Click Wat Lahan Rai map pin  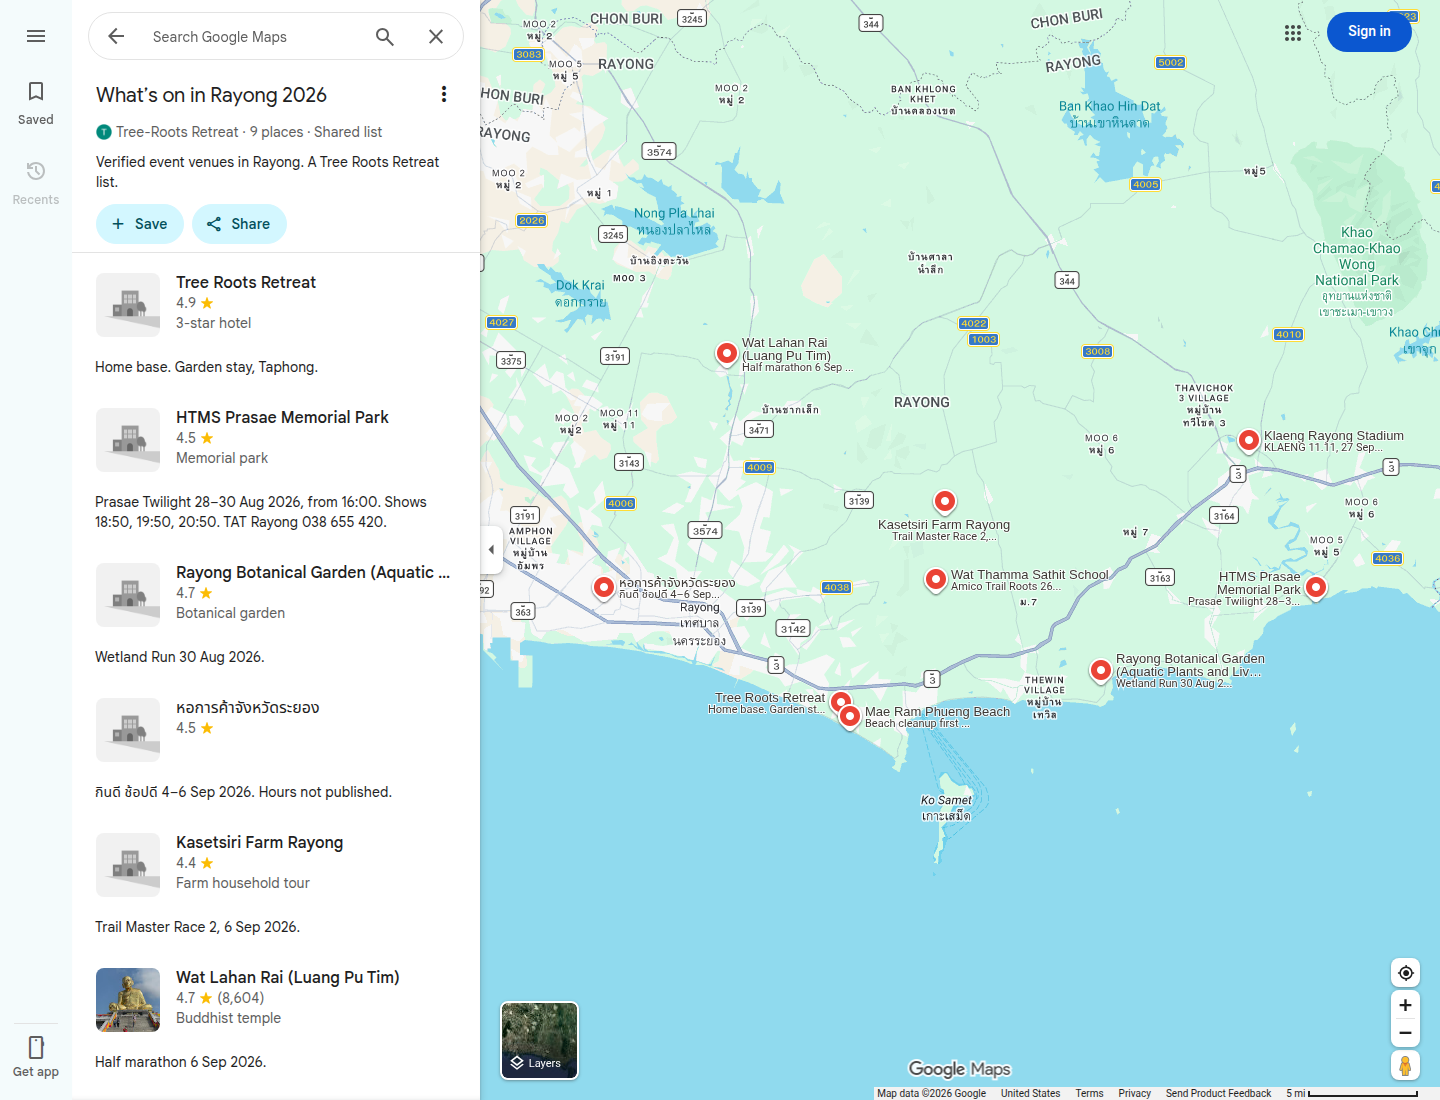(727, 354)
